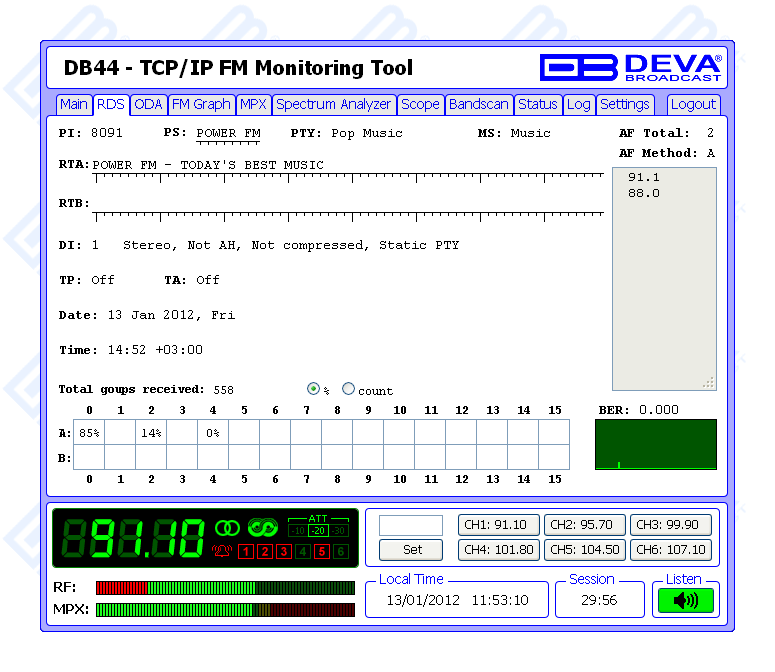Click the RDS infinity-loop indicator
The height and width of the screenshot is (672, 775).
(262, 527)
